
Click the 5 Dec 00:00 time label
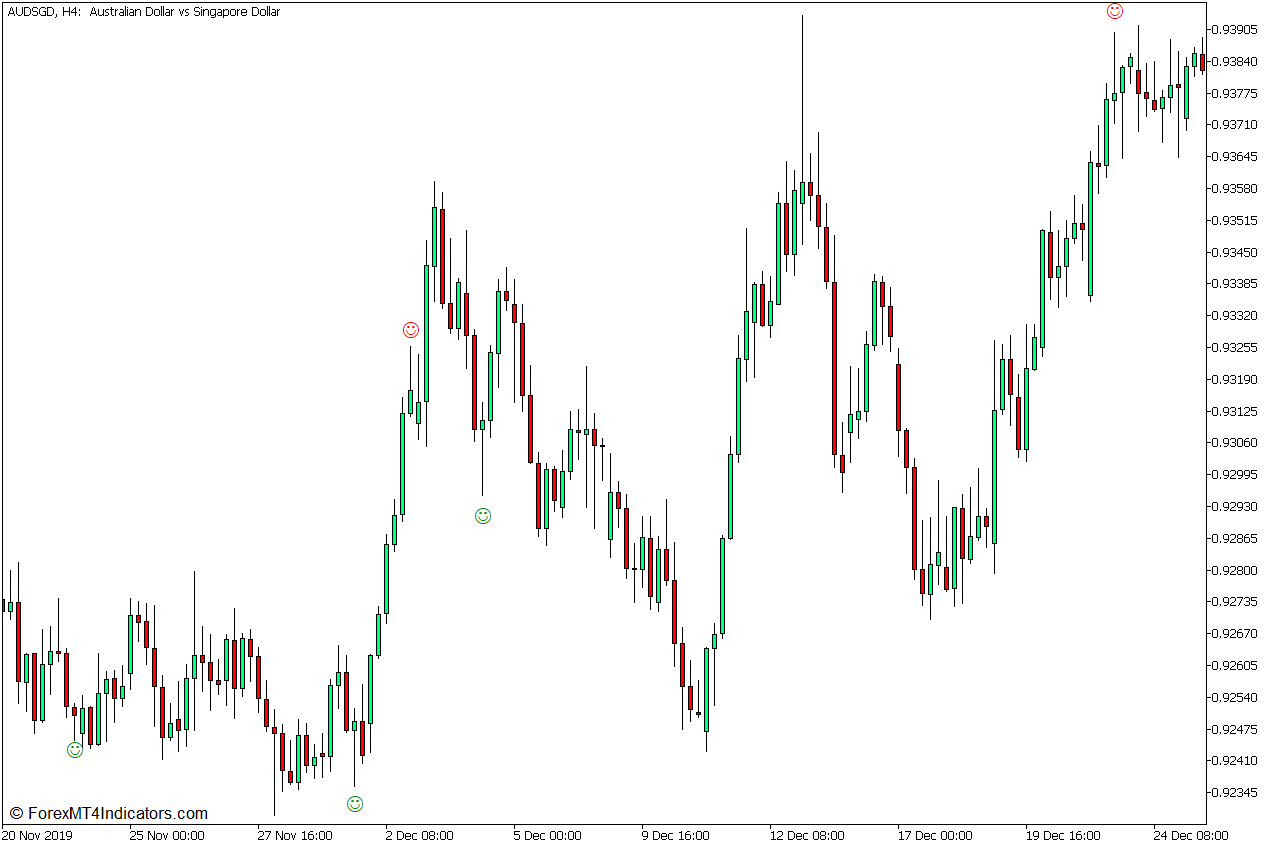point(547,836)
